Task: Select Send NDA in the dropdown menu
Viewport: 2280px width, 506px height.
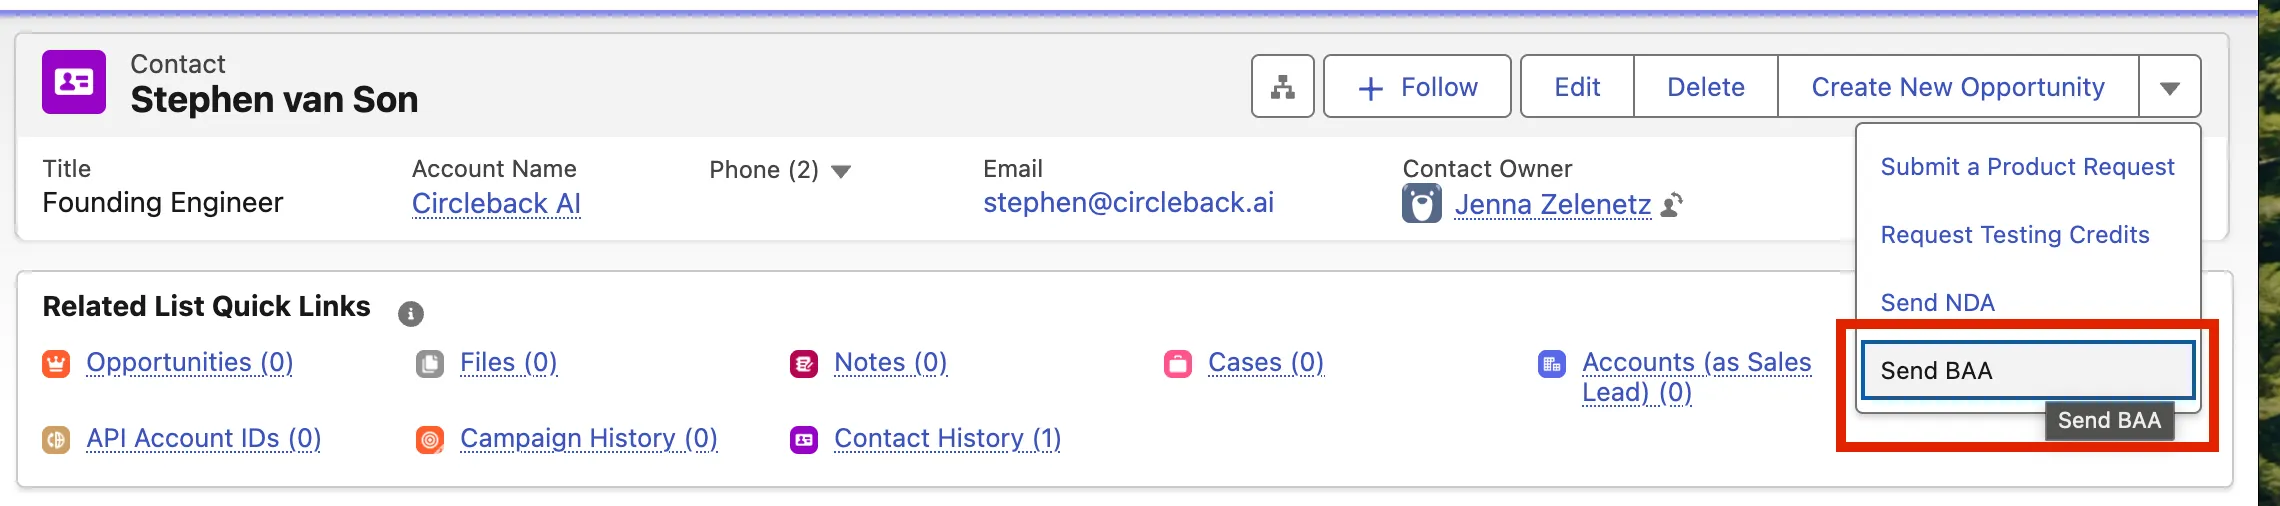Action: (x=1937, y=303)
